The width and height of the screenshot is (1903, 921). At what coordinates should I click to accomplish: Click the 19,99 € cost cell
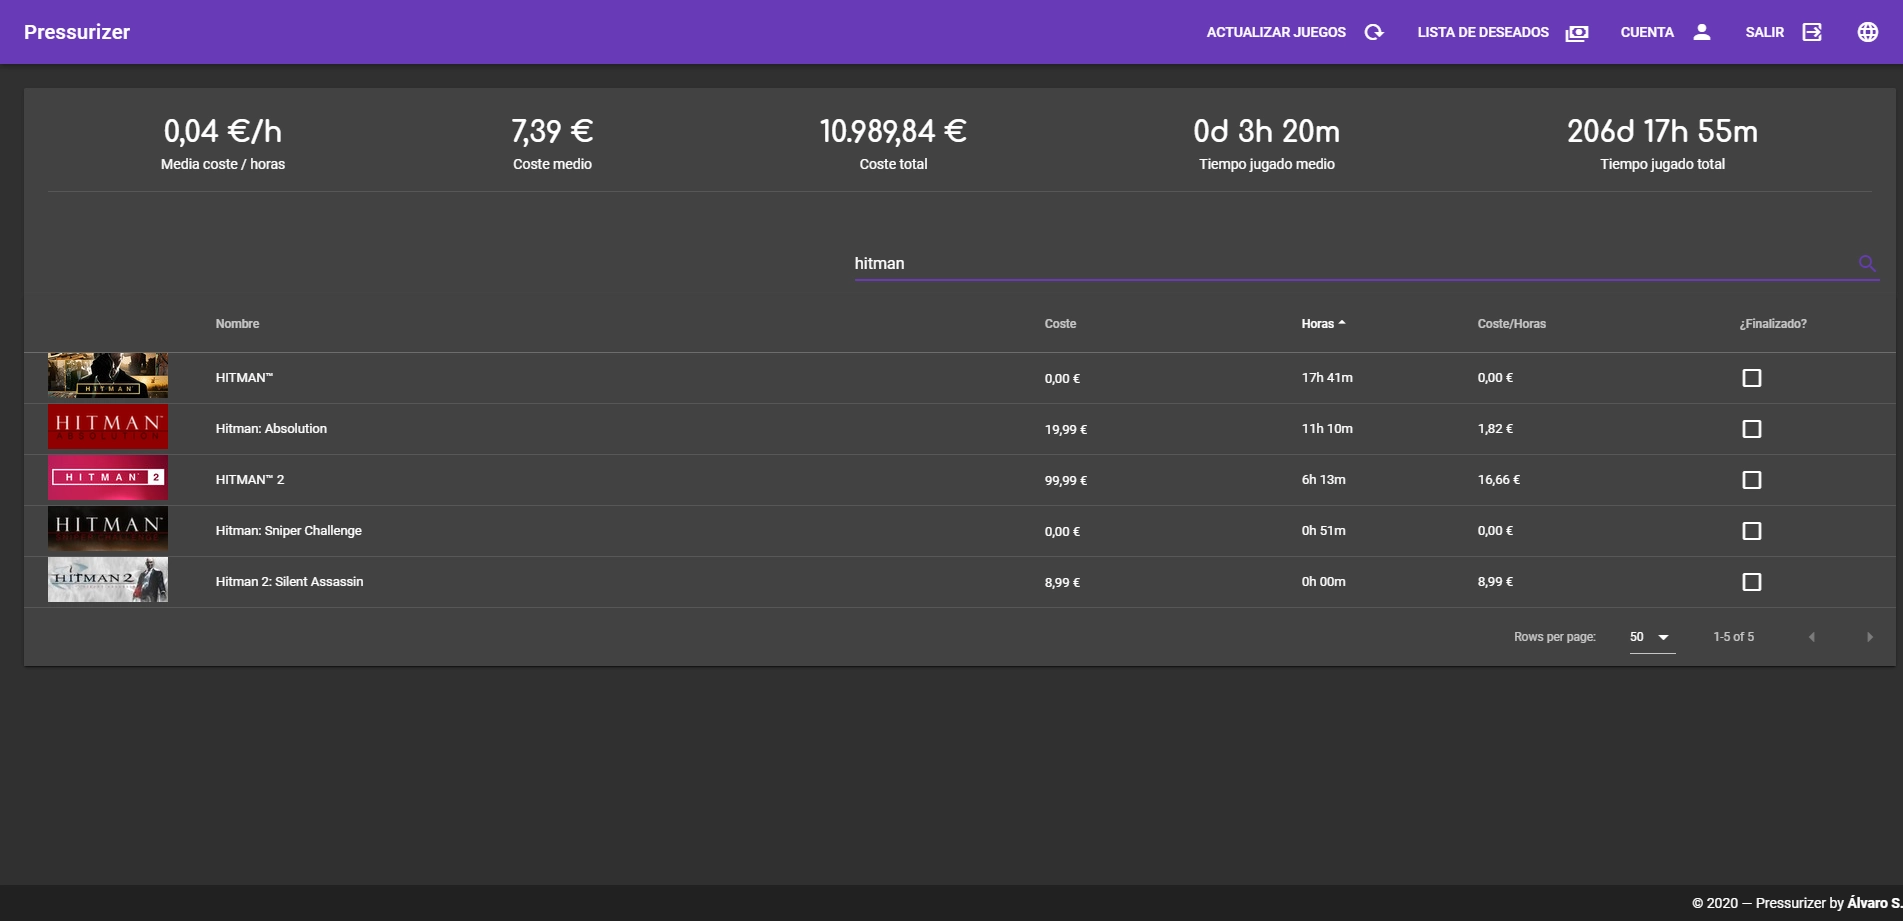[1065, 429]
